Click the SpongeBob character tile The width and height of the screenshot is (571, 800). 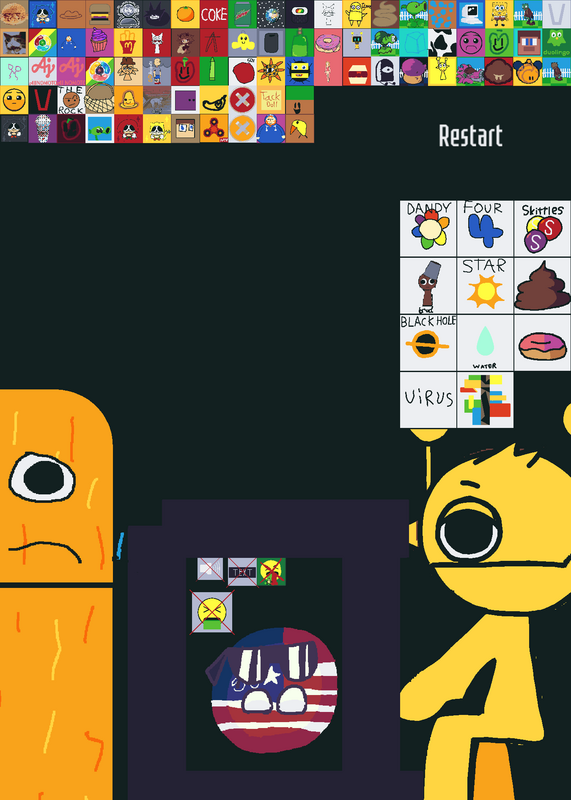coord(500,14)
